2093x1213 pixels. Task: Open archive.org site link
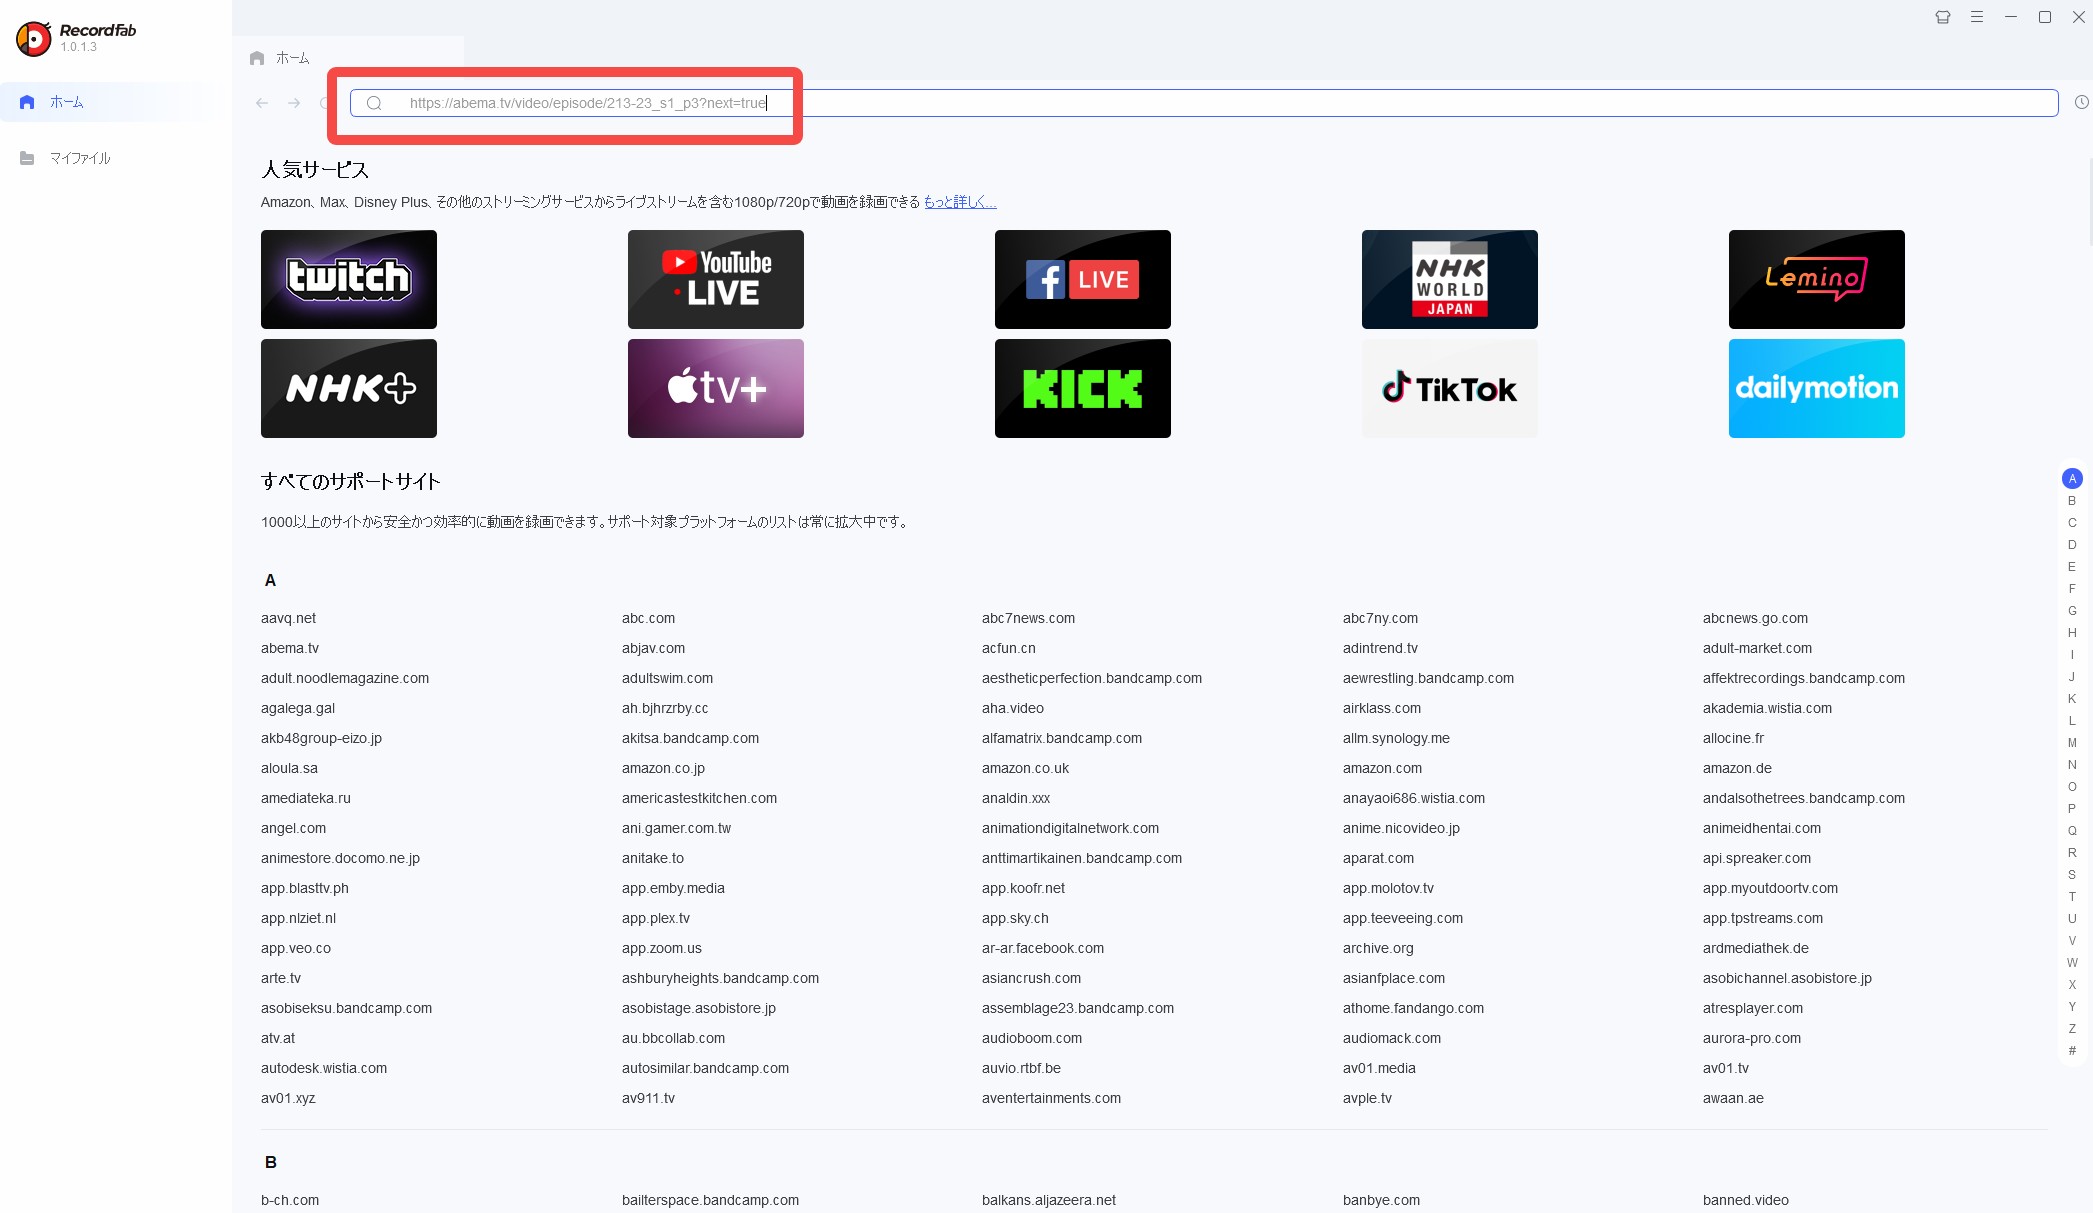pyautogui.click(x=1378, y=948)
